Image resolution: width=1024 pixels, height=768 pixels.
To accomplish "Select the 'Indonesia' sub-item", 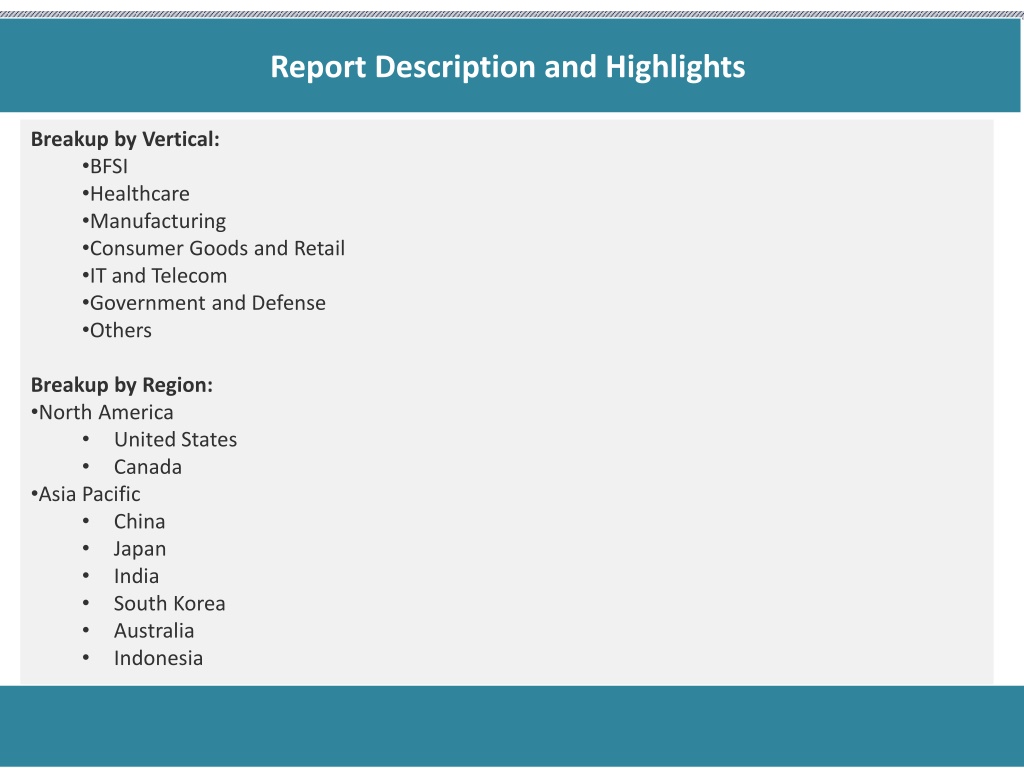I will [159, 658].
